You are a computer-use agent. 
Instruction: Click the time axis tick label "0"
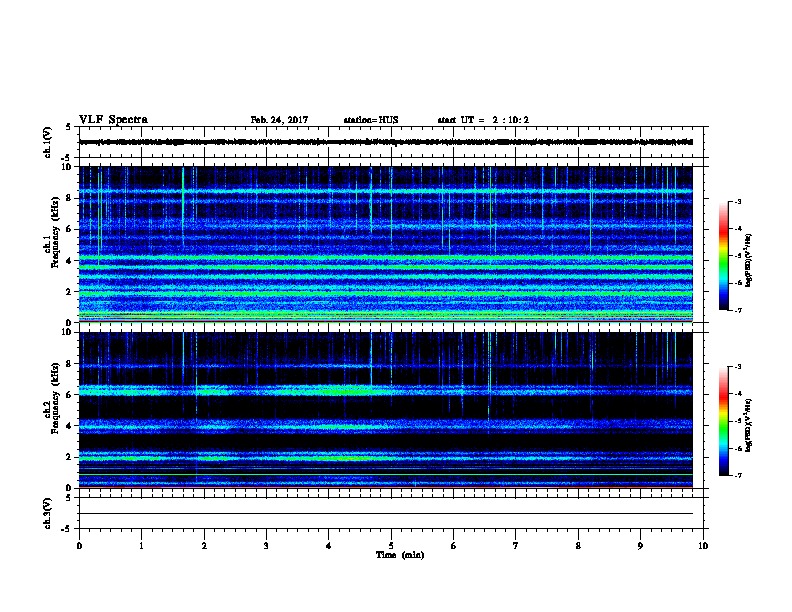tap(79, 546)
